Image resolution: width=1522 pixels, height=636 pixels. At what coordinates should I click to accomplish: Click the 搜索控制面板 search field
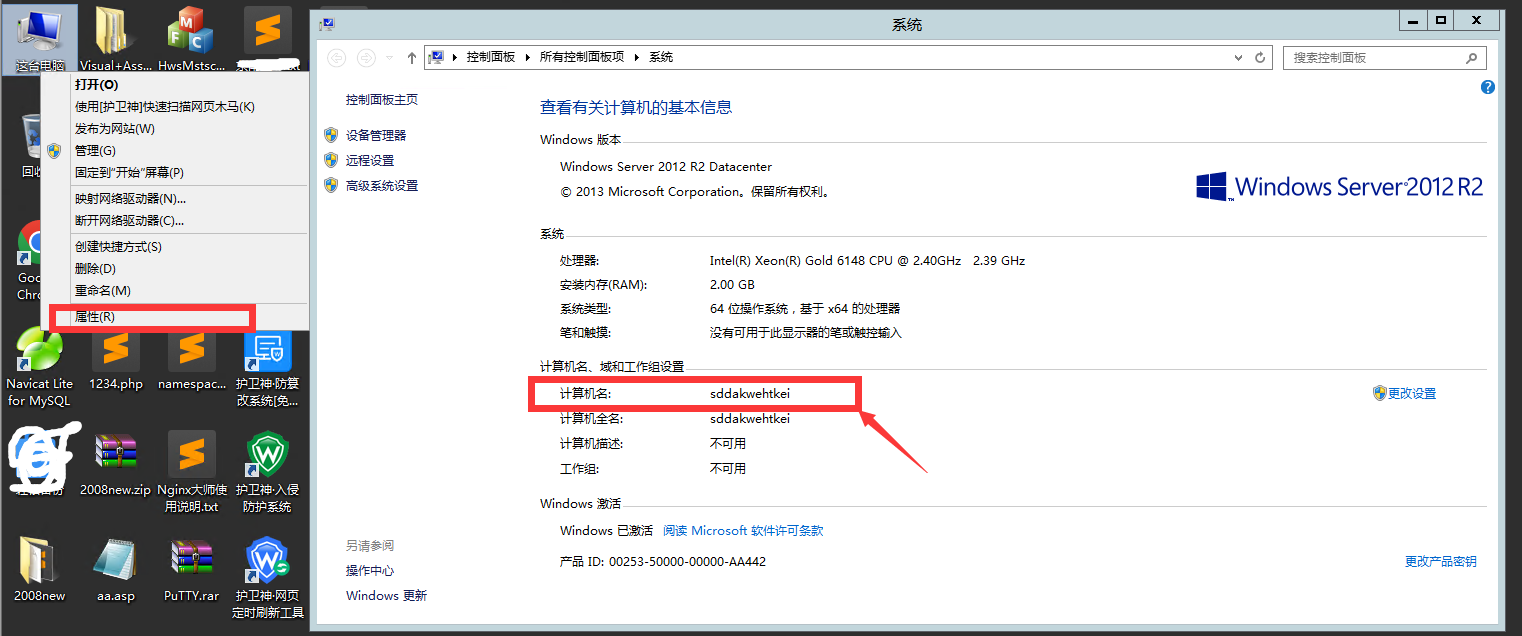click(x=1375, y=58)
